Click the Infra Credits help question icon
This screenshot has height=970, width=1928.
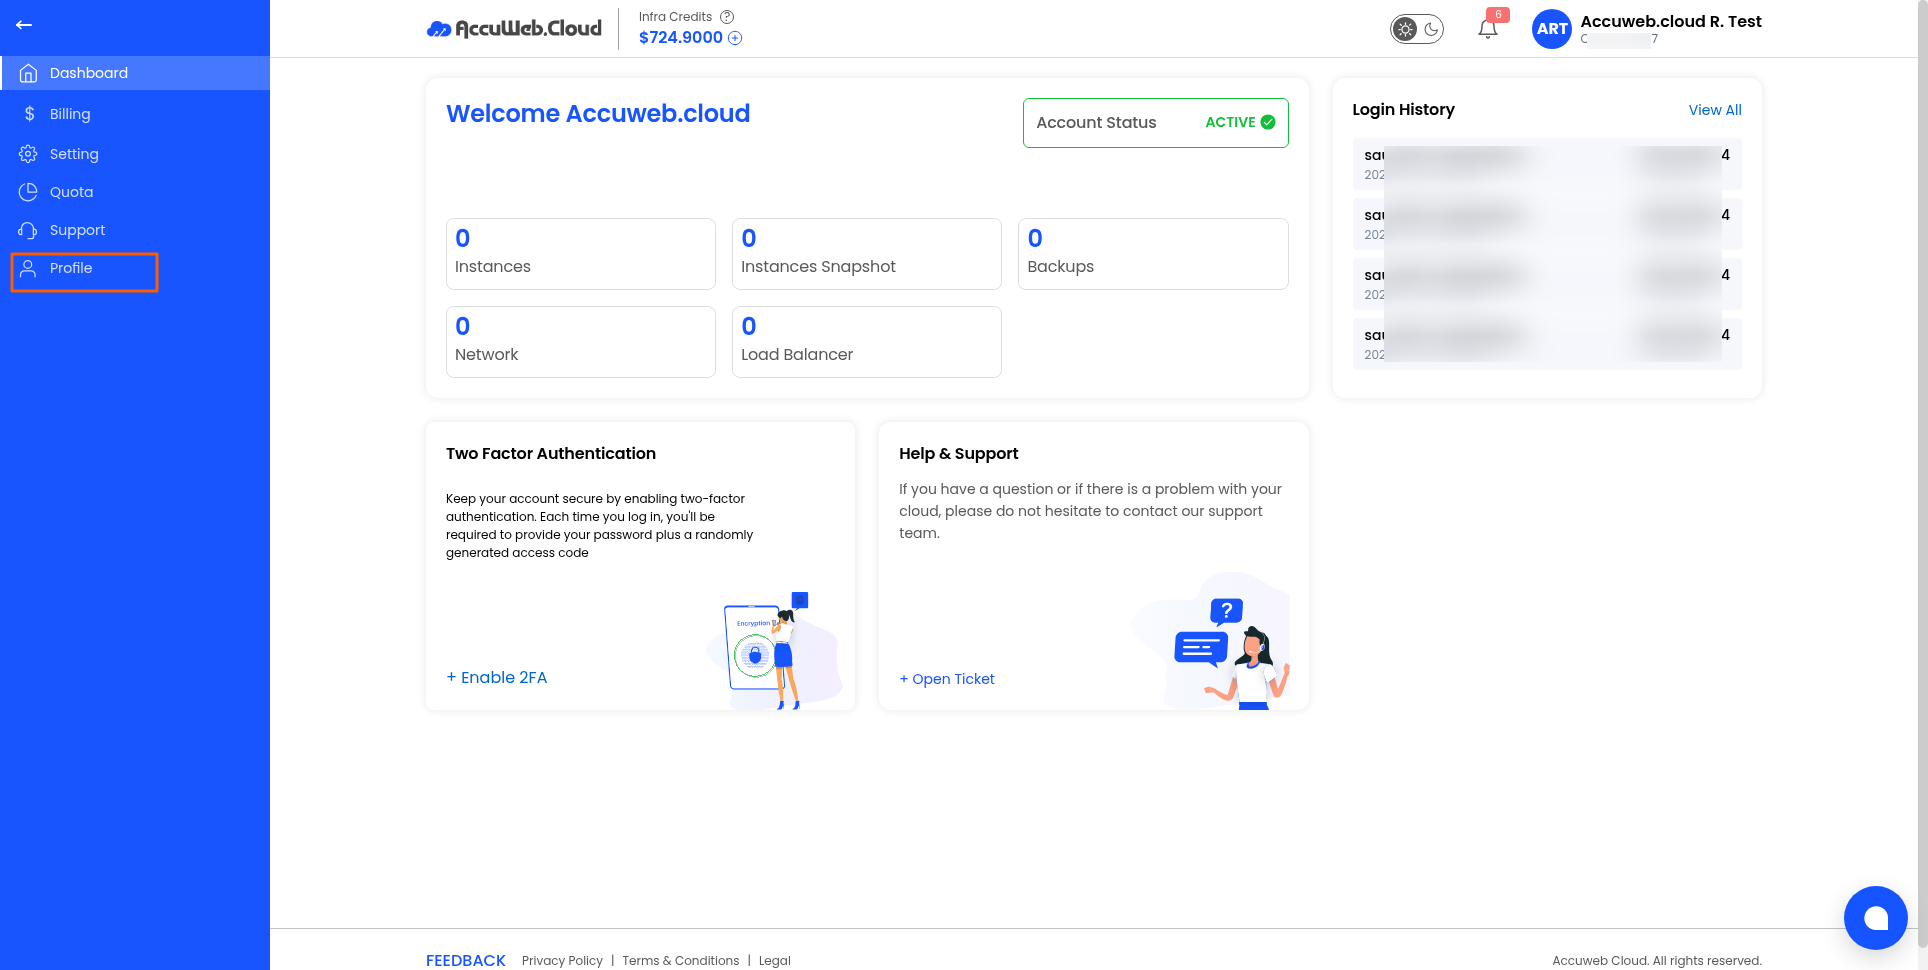(727, 17)
